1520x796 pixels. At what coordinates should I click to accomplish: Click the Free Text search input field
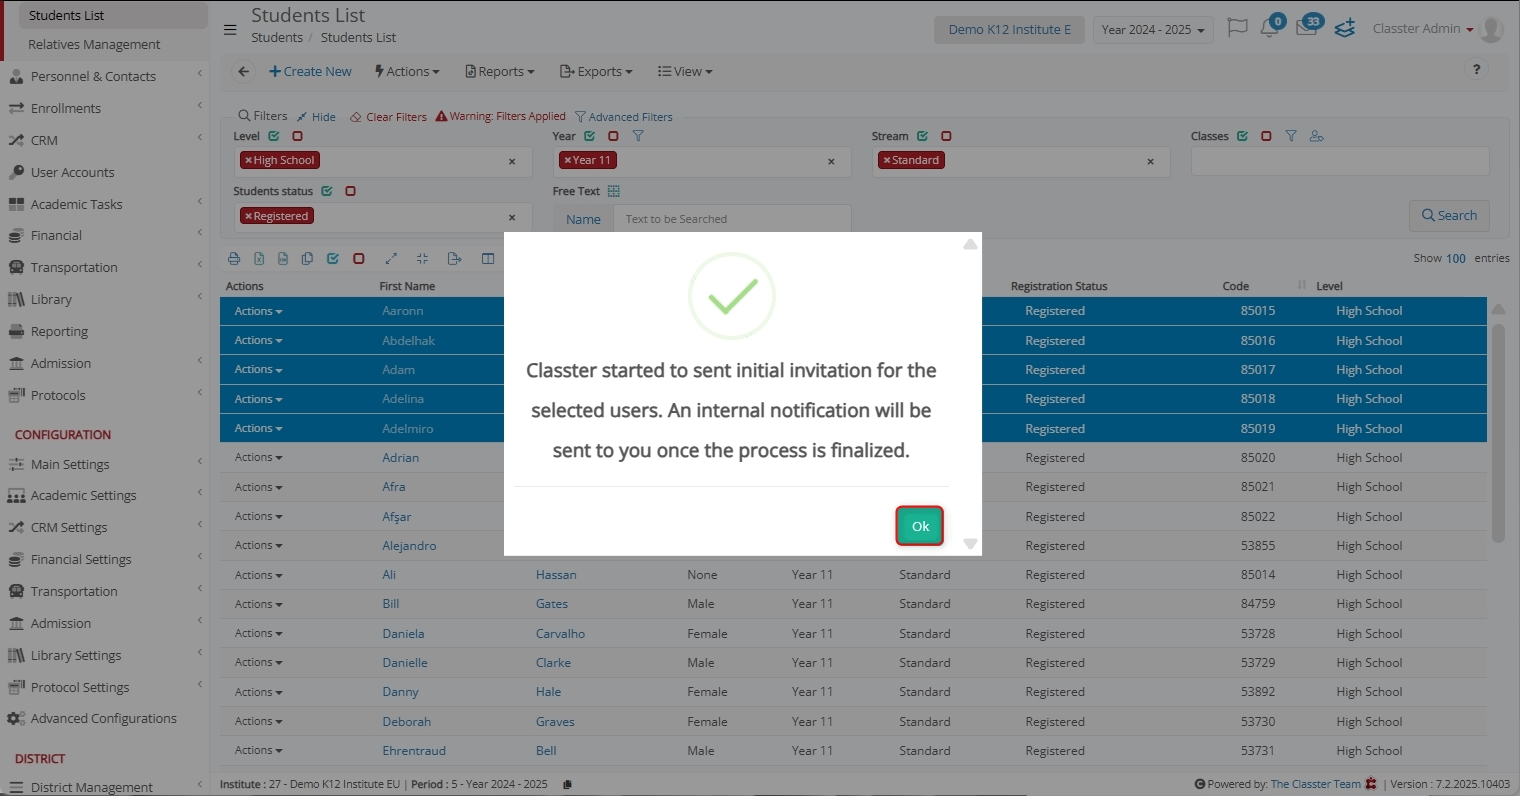coord(732,219)
